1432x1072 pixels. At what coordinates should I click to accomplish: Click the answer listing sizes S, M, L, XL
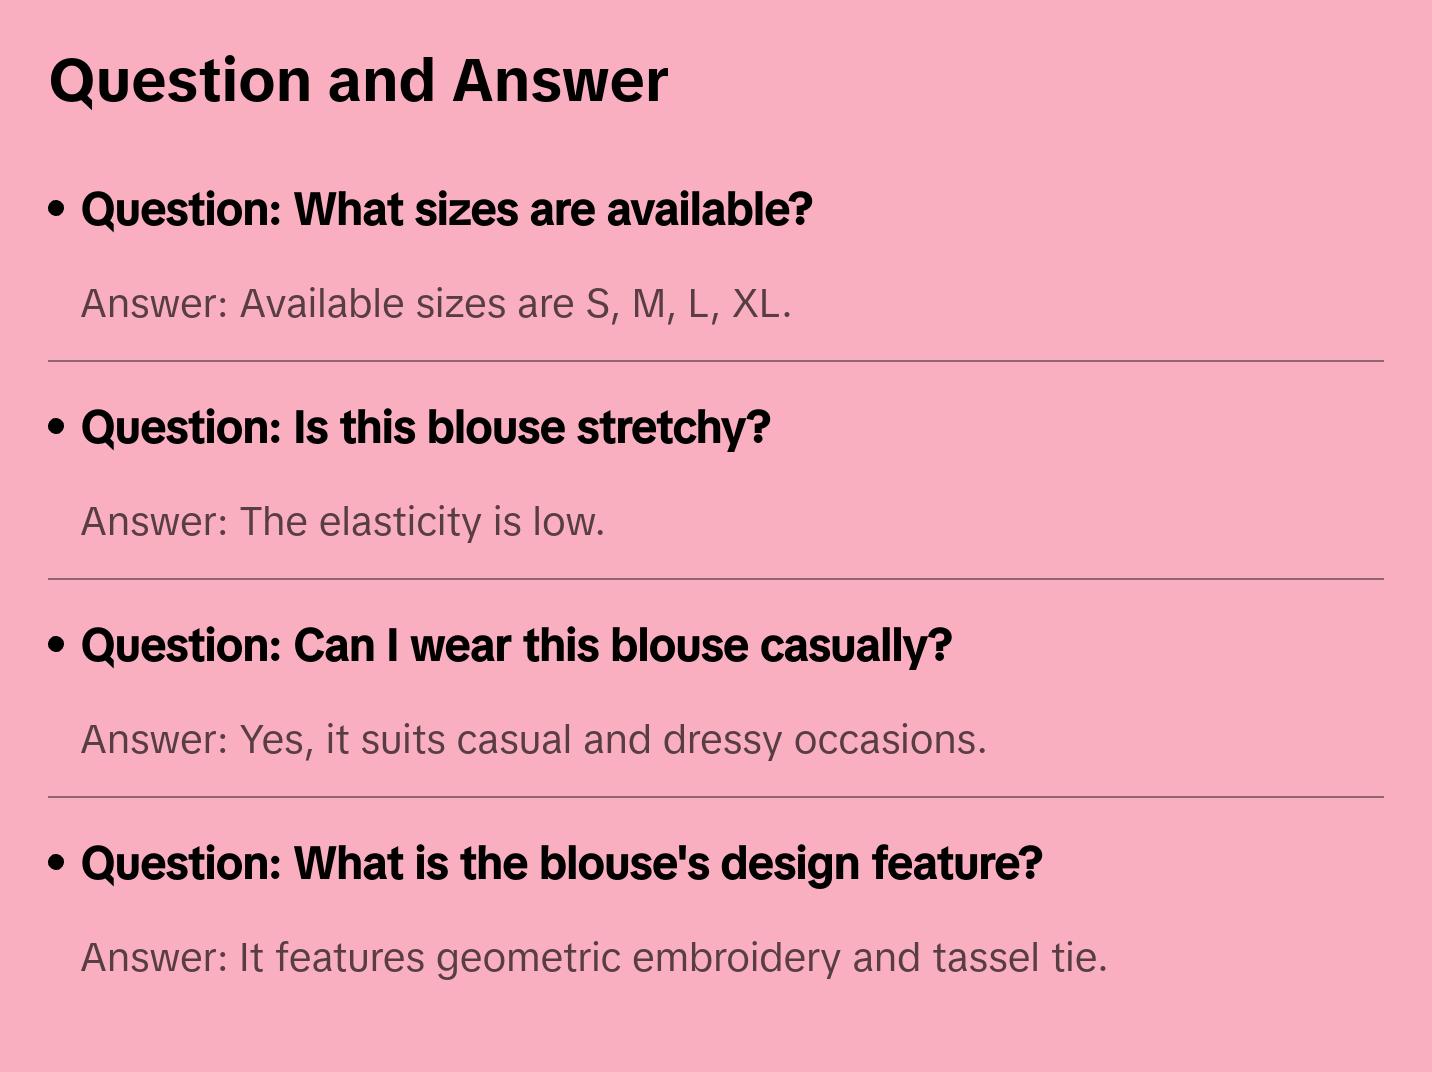point(436,304)
